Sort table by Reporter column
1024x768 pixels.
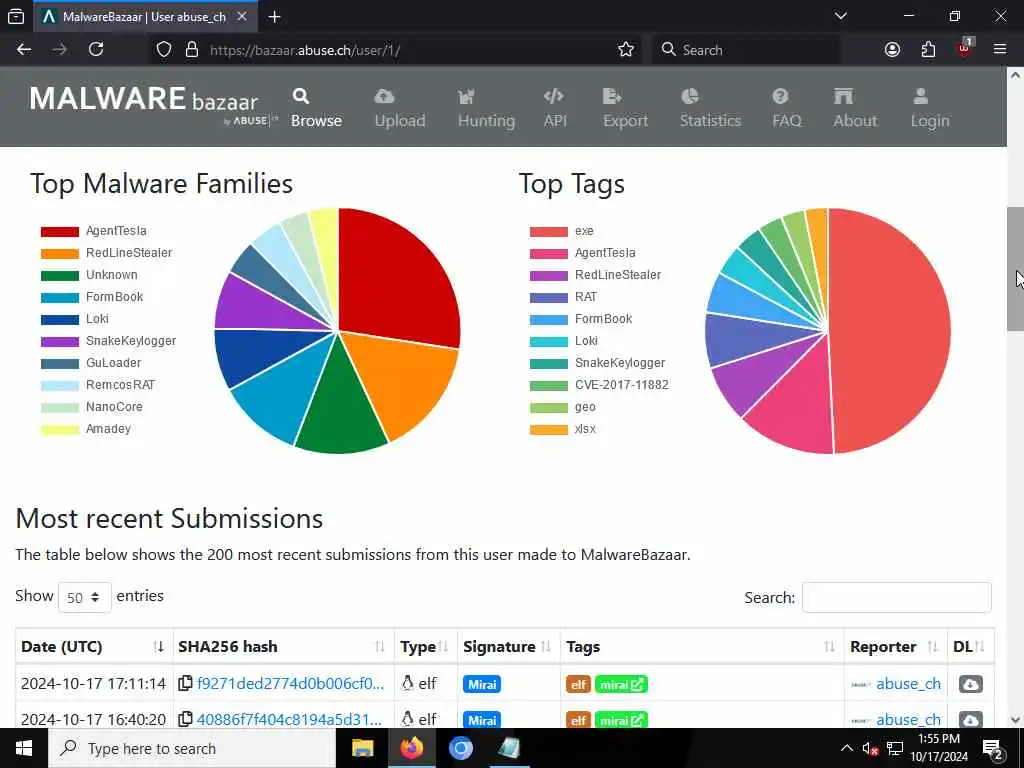[x=896, y=647]
